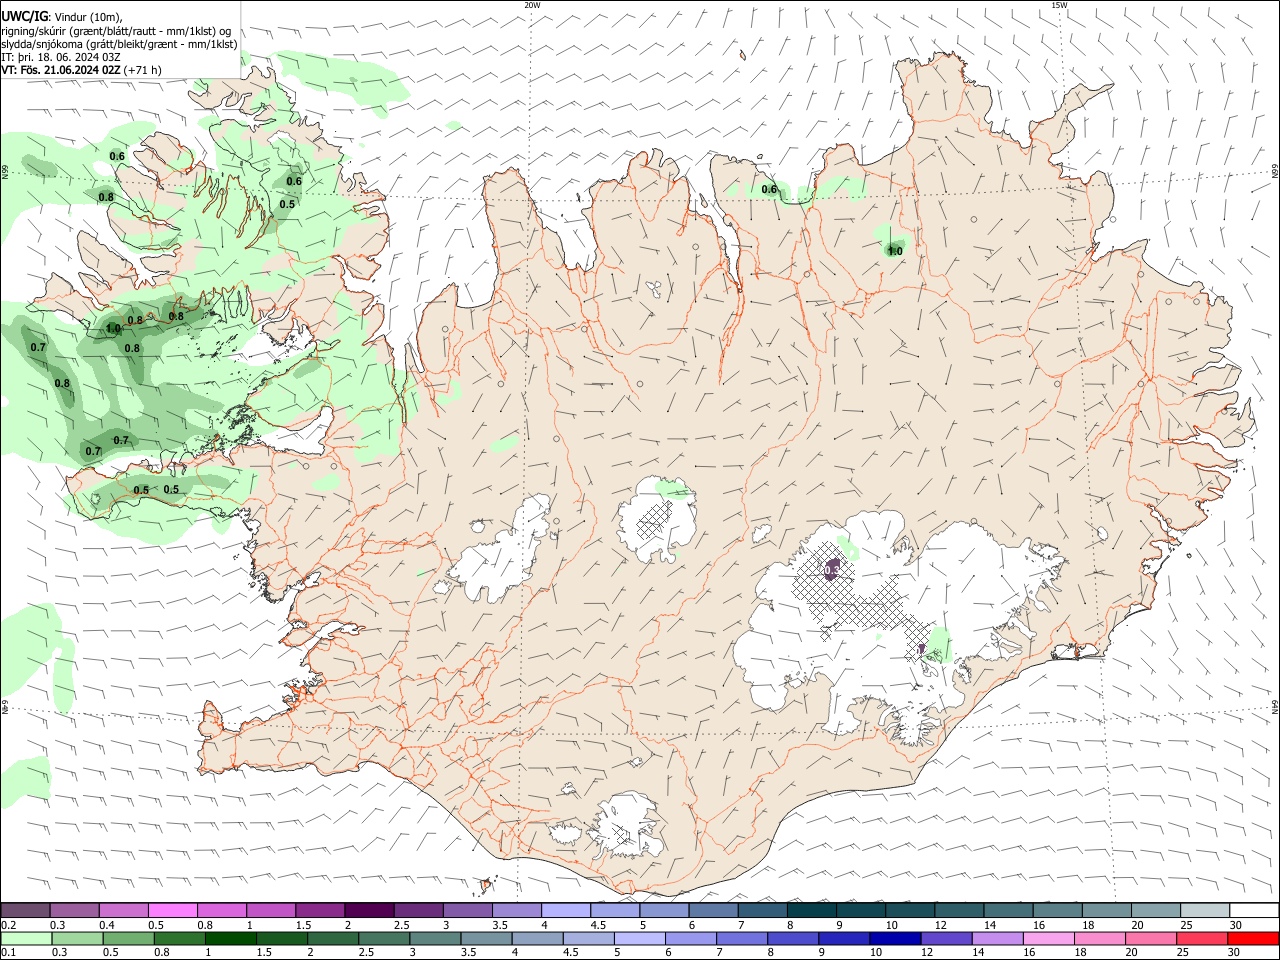Pick the dark mauve swatch between 0.2 and 0.3
This screenshot has height=960, width=1280.
coord(25,911)
